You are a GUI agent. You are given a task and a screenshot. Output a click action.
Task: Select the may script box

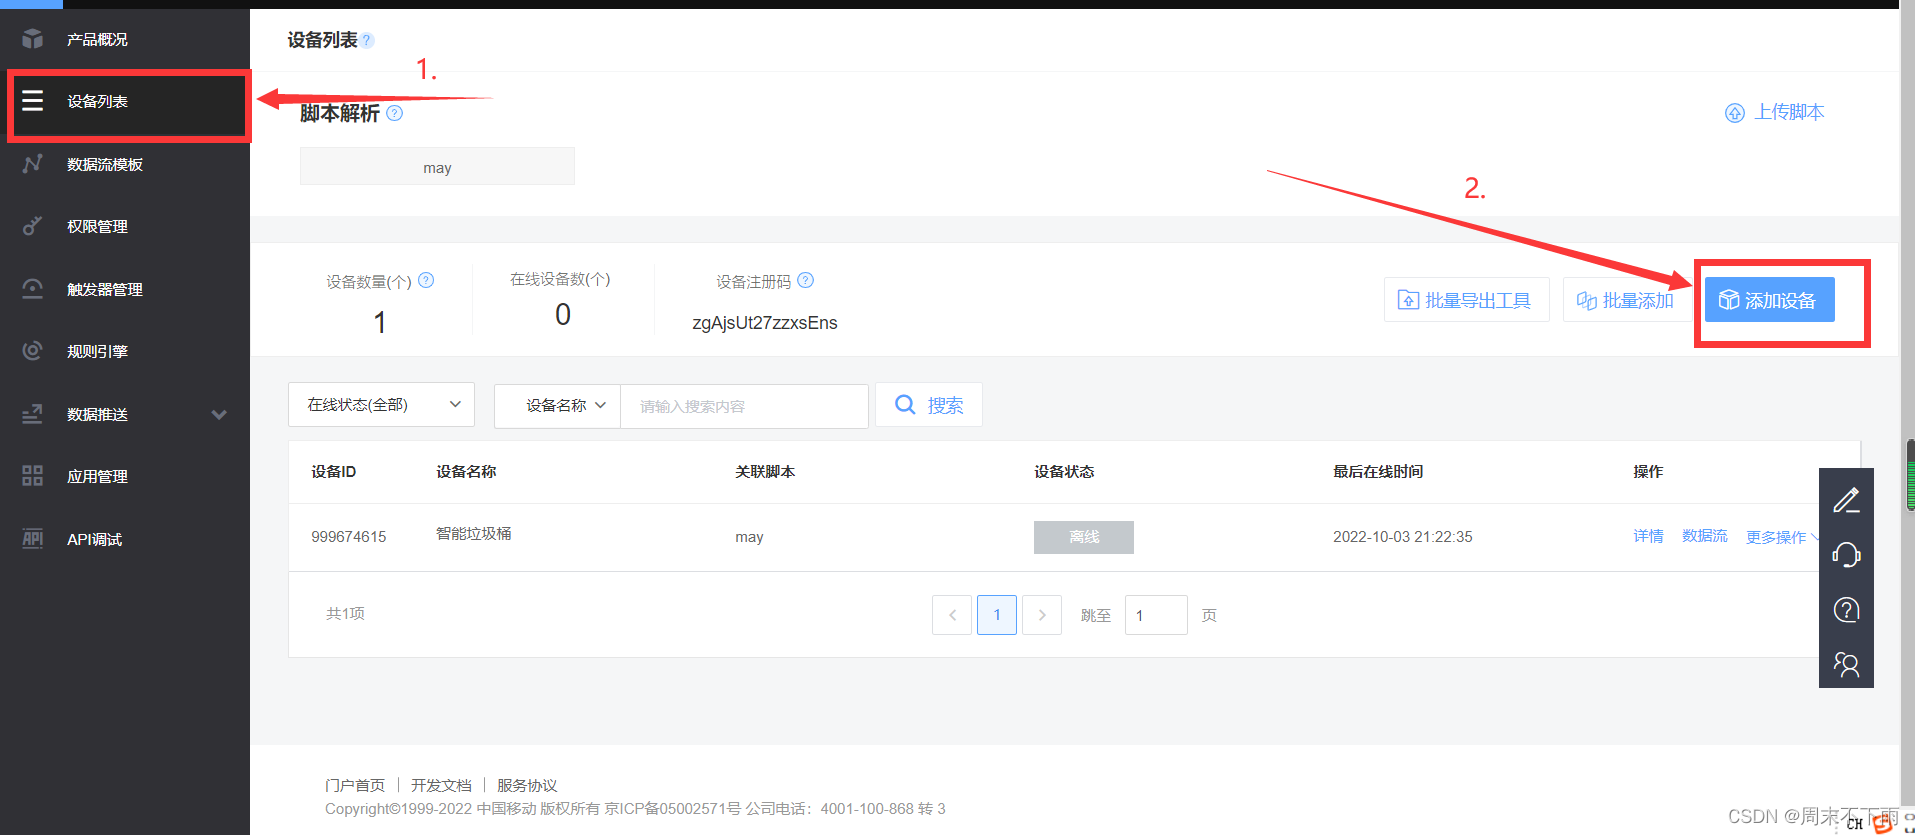437,166
